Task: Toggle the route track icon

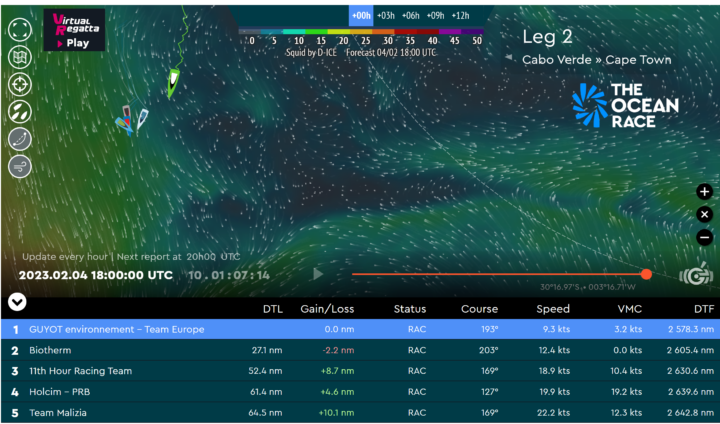Action: [x=20, y=139]
